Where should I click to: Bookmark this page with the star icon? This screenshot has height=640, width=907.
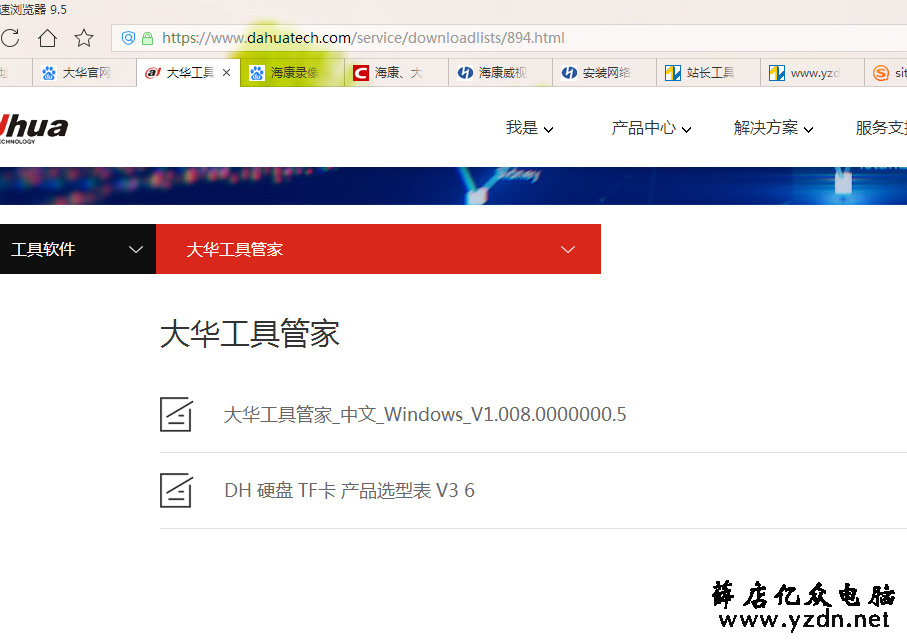84,38
